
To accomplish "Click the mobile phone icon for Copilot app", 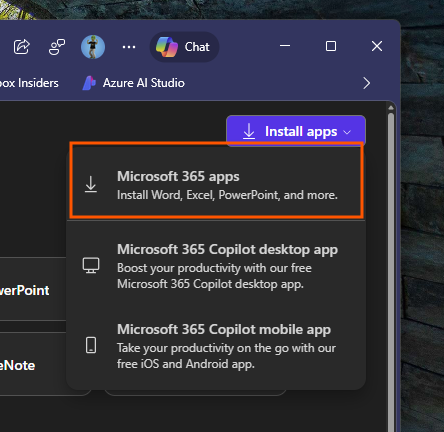I will click(x=91, y=345).
